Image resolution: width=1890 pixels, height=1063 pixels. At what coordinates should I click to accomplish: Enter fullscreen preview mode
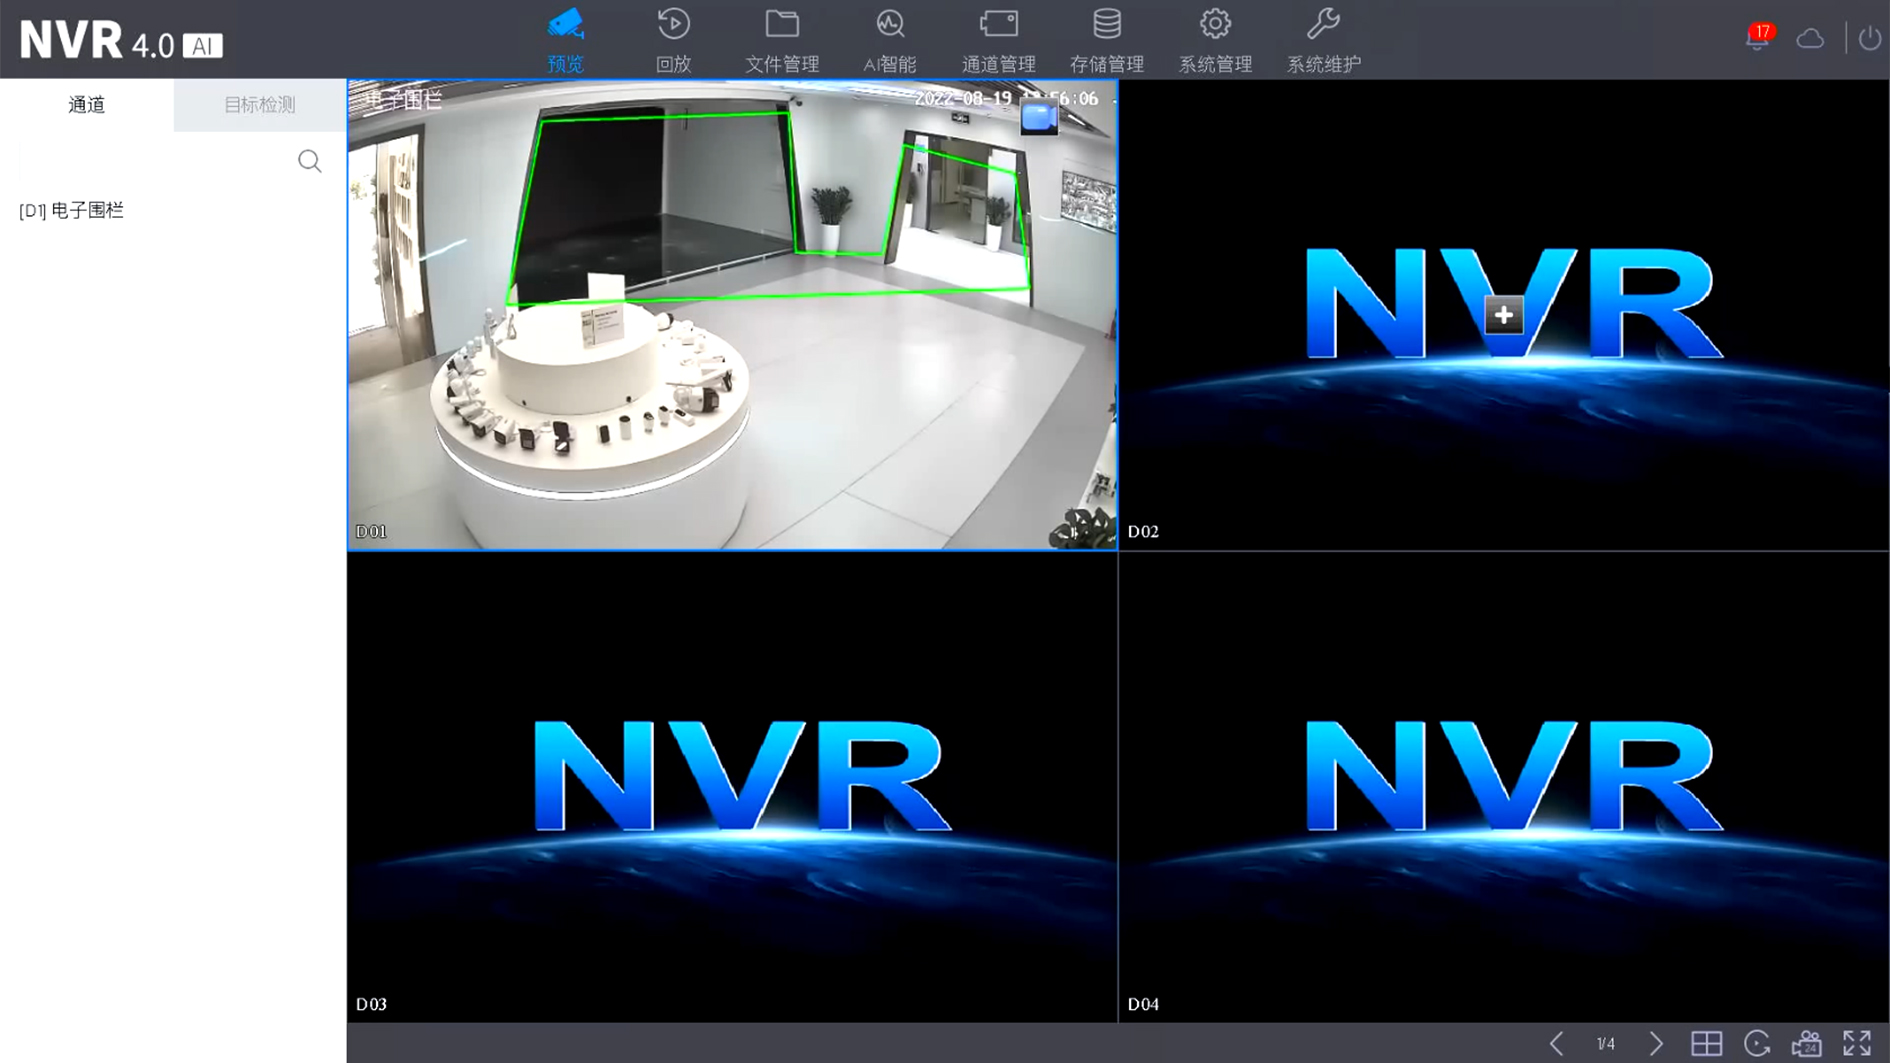(x=1857, y=1044)
